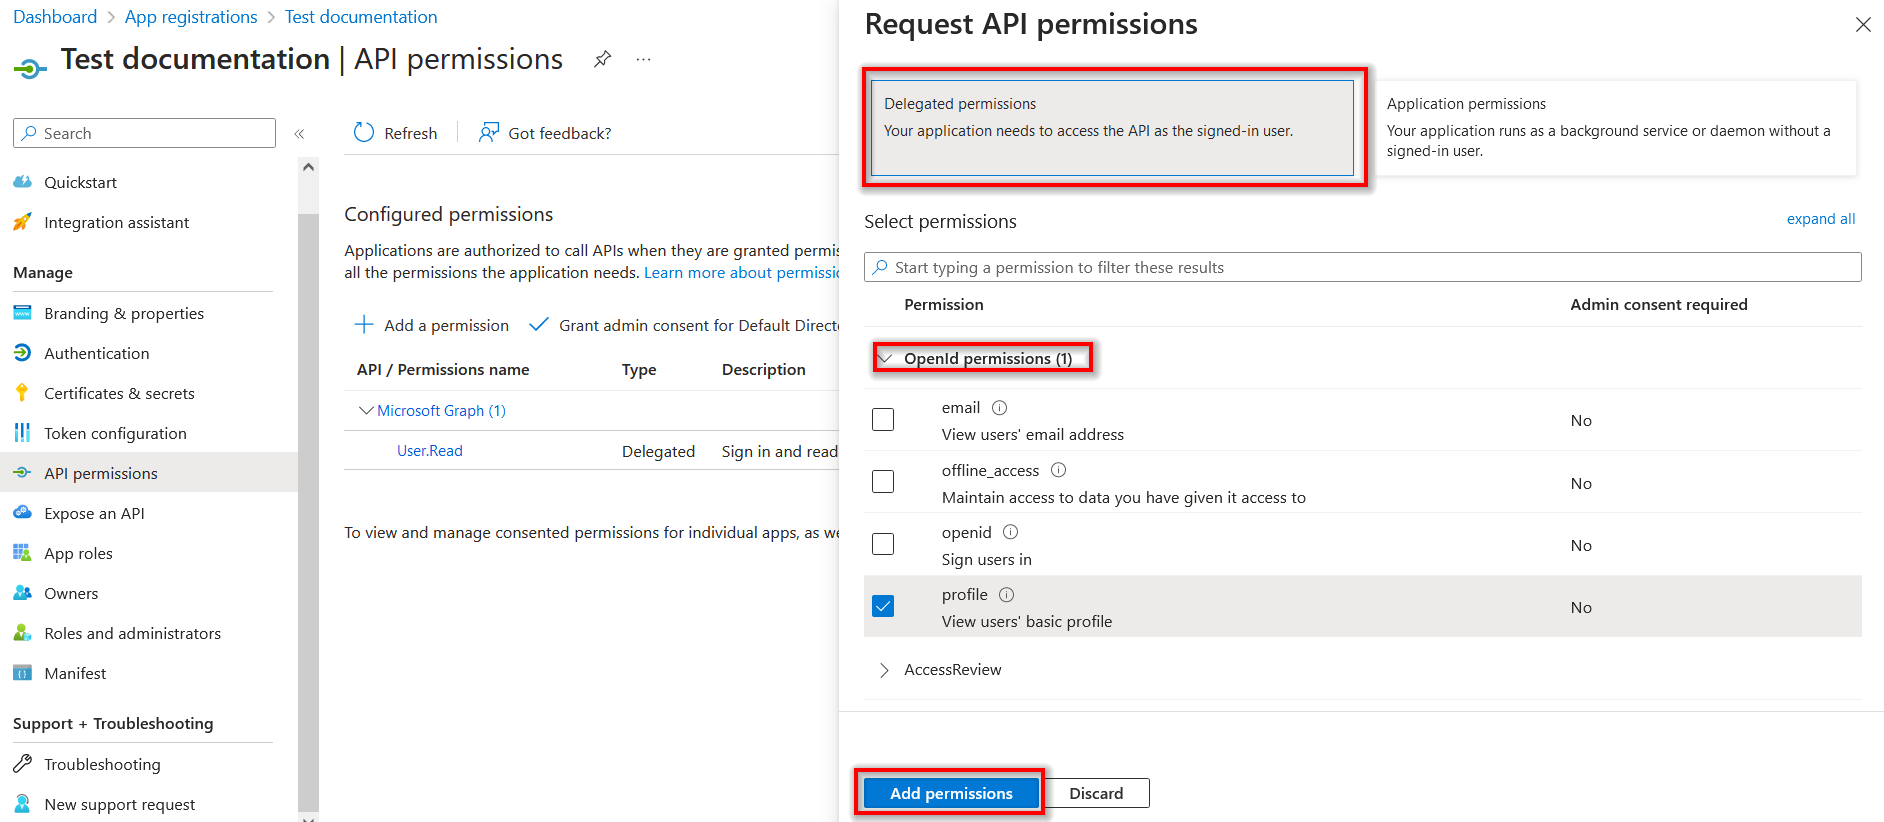Click the permission filter search field
Screen dimensions: 1884x822
pyautogui.click(x=1360, y=267)
